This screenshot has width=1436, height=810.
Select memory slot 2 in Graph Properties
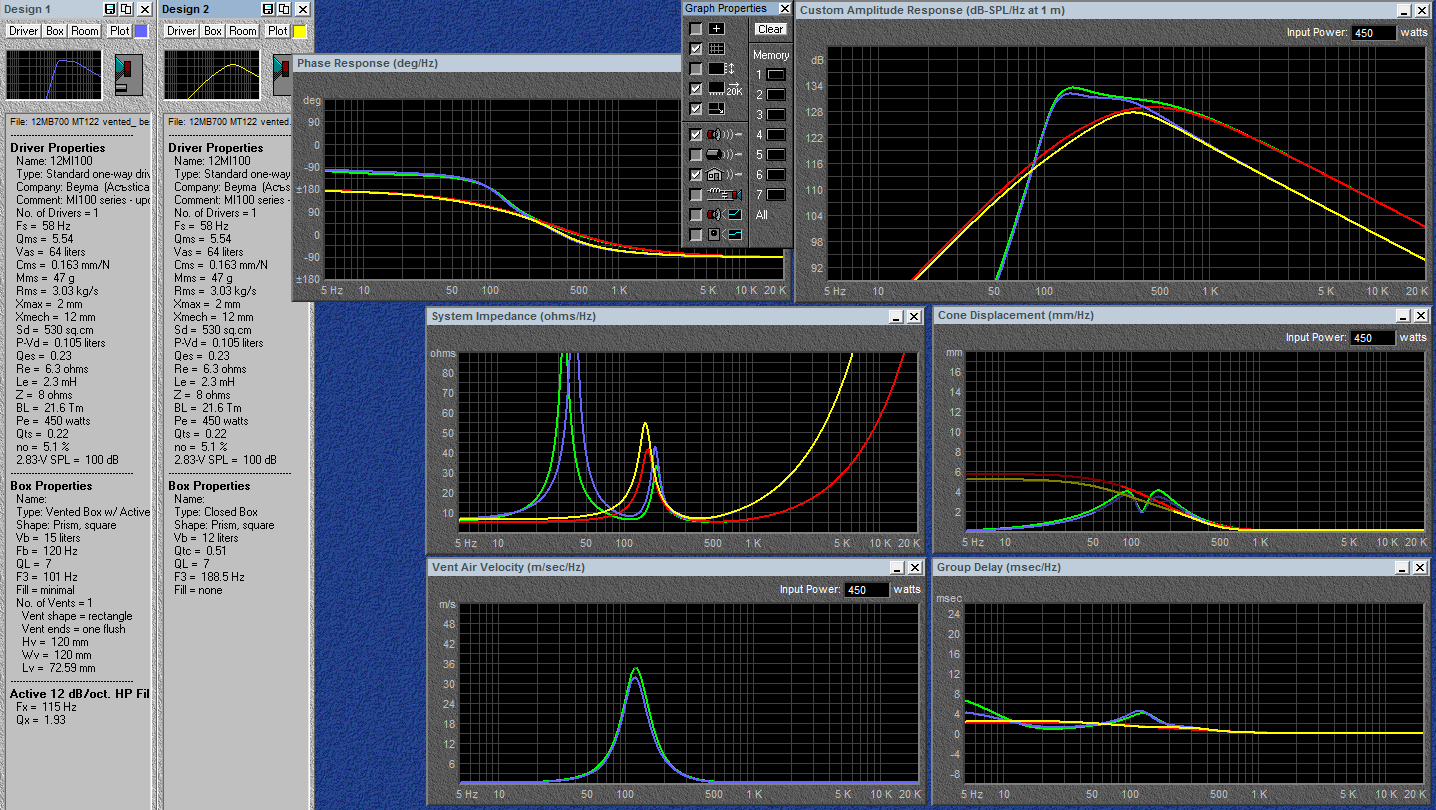pyautogui.click(x=776, y=95)
